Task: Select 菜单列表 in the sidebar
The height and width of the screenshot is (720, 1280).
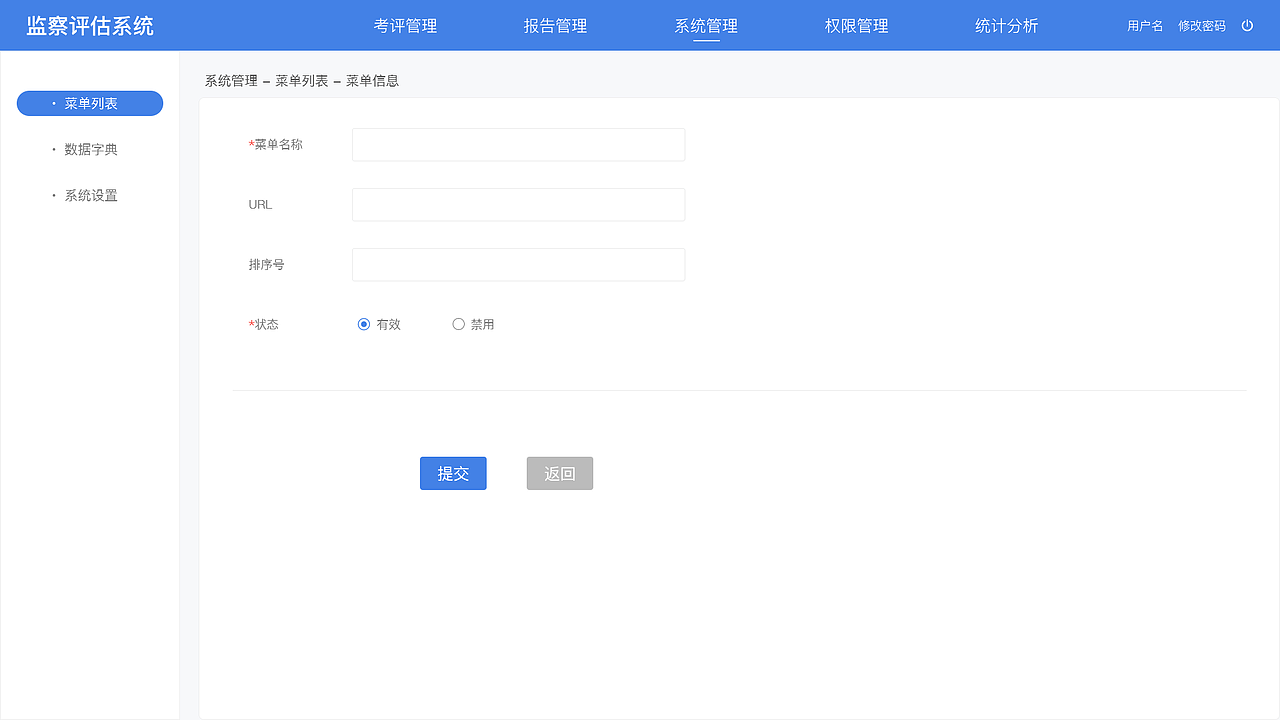Action: tap(89, 103)
